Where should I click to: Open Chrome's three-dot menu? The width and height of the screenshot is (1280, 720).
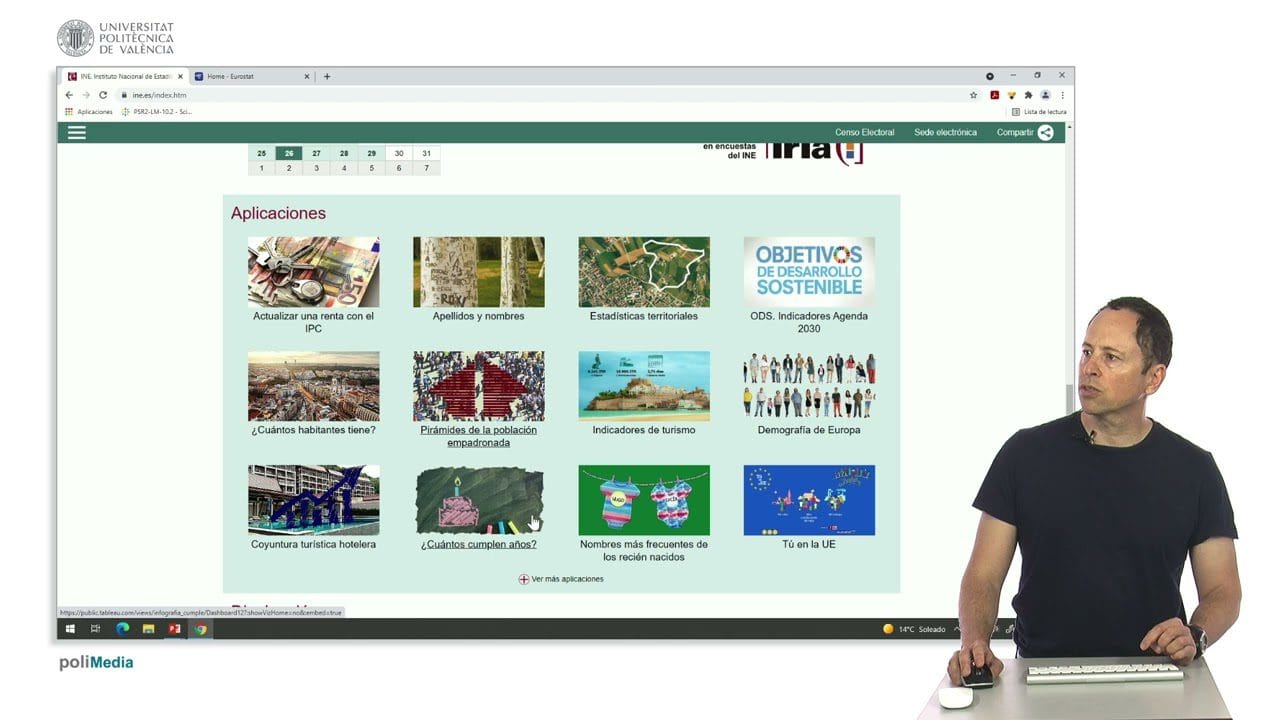(1062, 95)
